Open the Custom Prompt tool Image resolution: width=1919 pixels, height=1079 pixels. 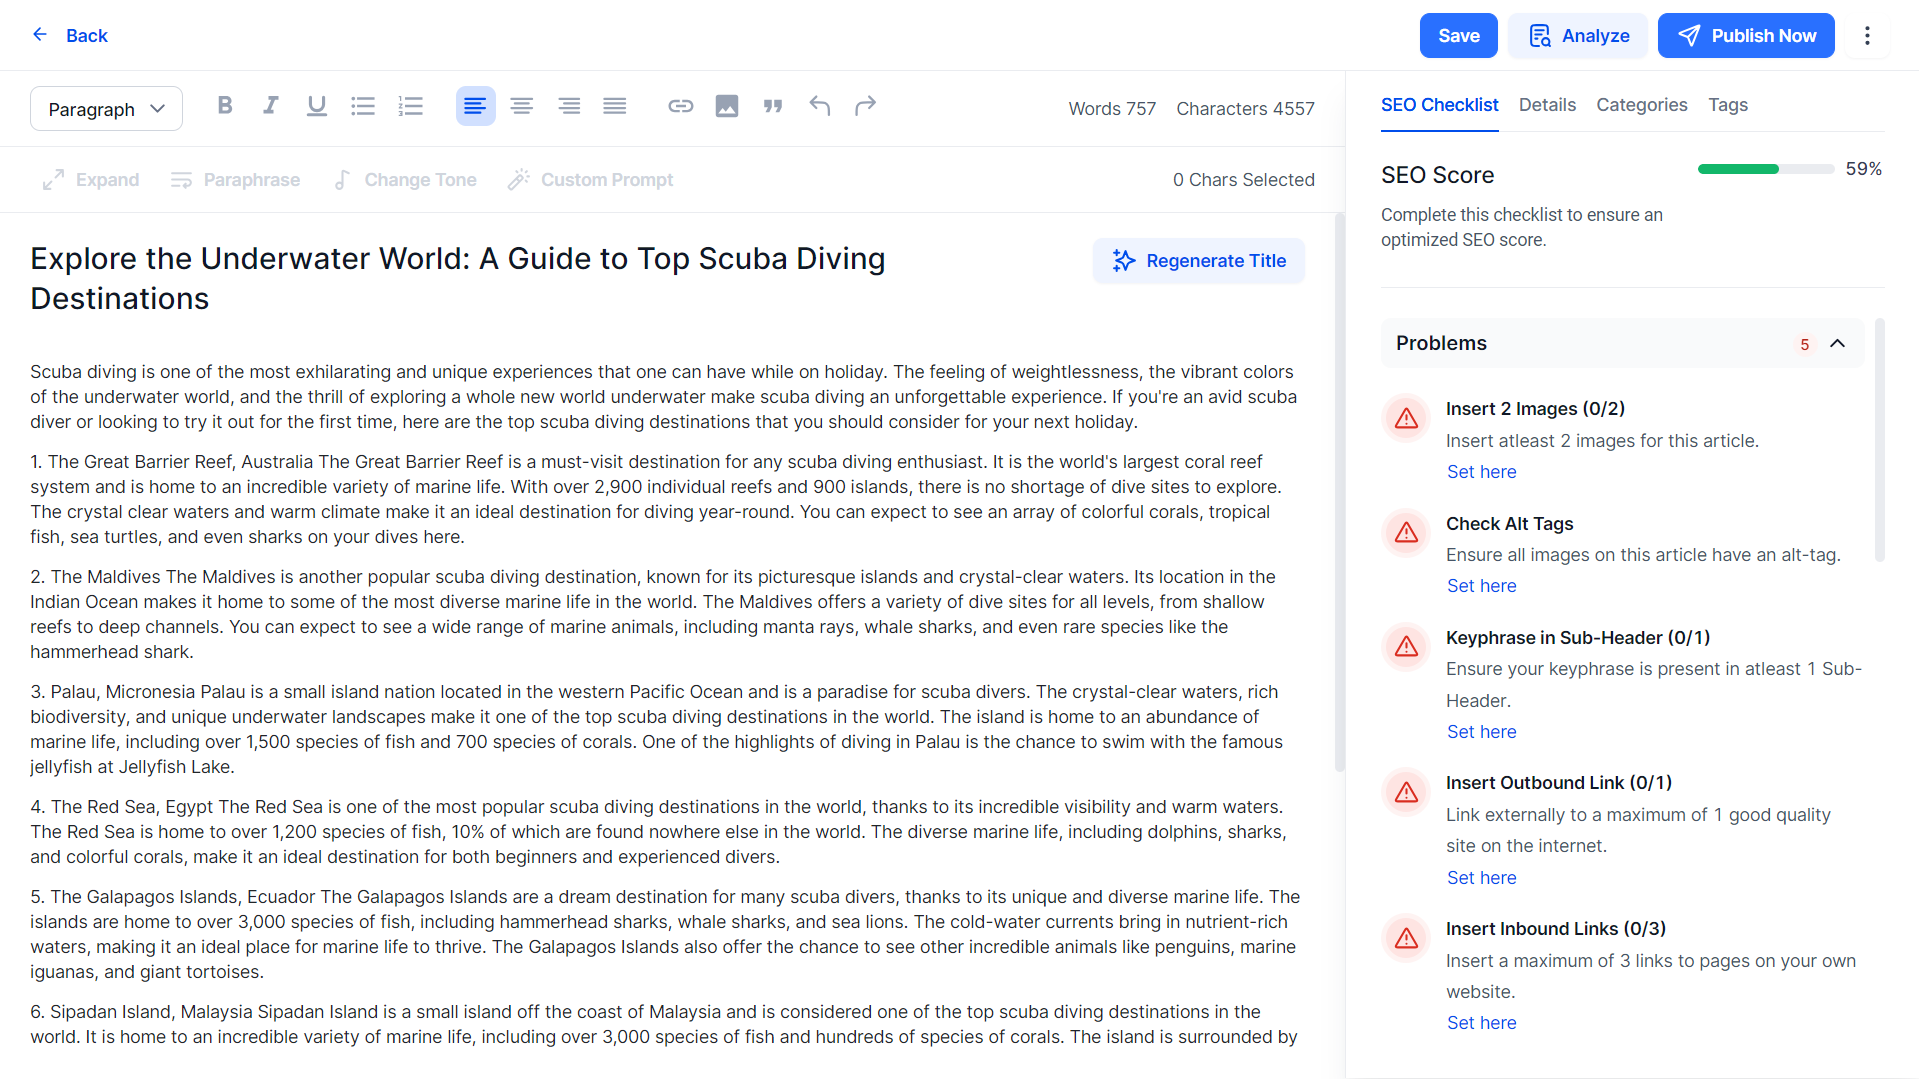(590, 180)
